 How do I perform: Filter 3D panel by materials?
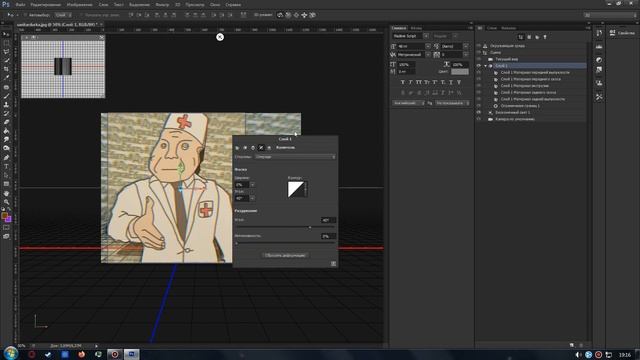tap(537, 37)
